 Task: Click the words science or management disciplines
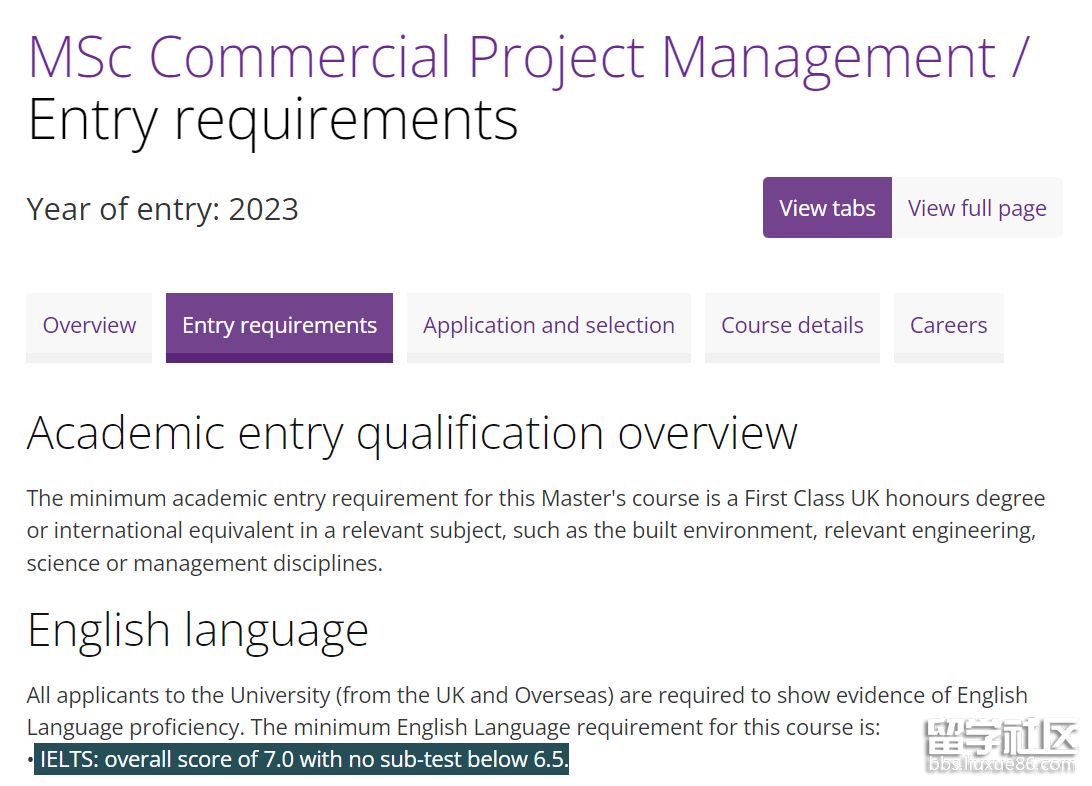point(204,563)
